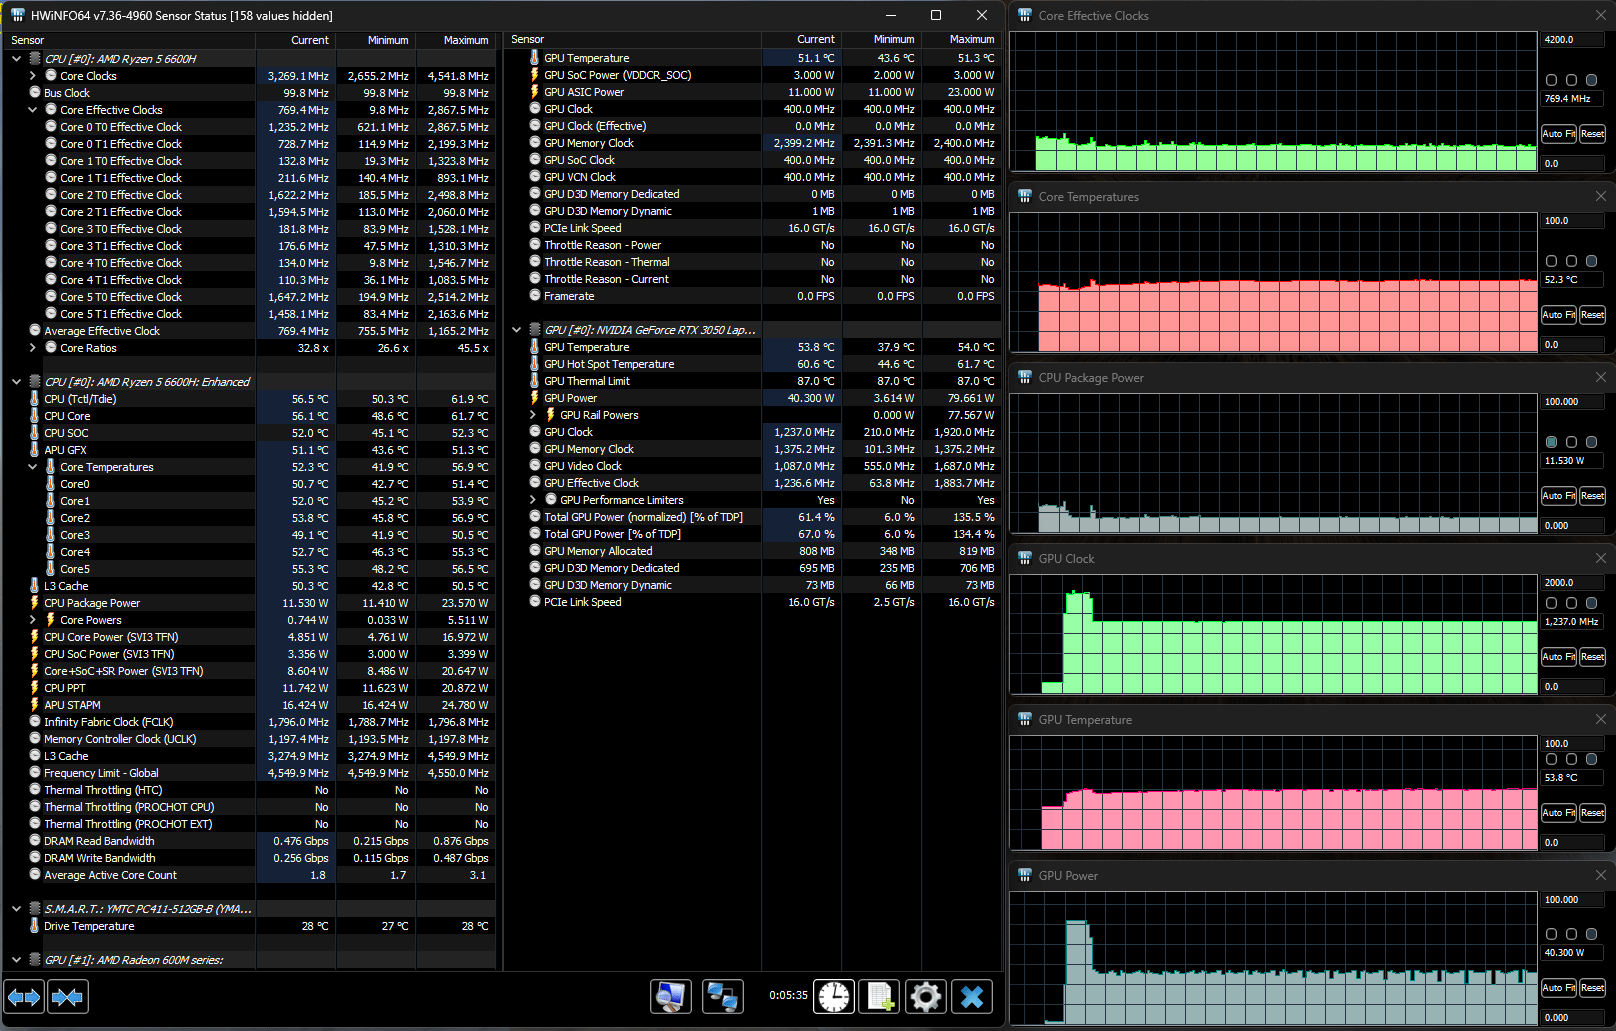Open the monitor with magnifier icon
Image resolution: width=1616 pixels, height=1031 pixels.
[x=670, y=996]
